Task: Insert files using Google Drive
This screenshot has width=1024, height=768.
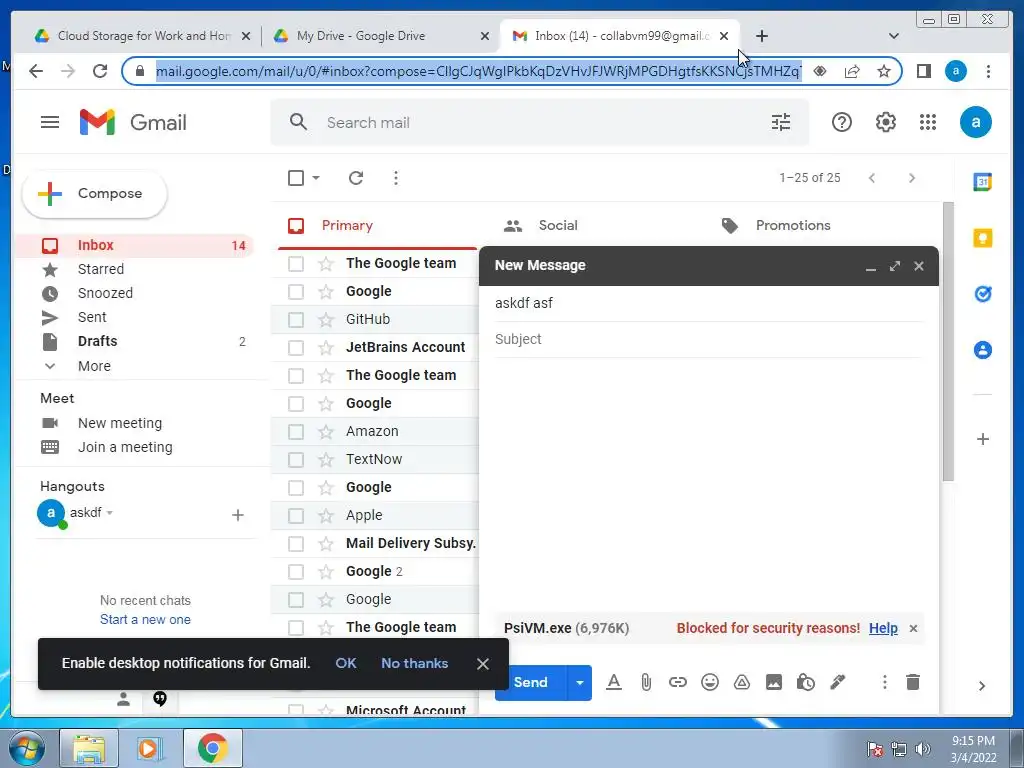Action: click(741, 682)
